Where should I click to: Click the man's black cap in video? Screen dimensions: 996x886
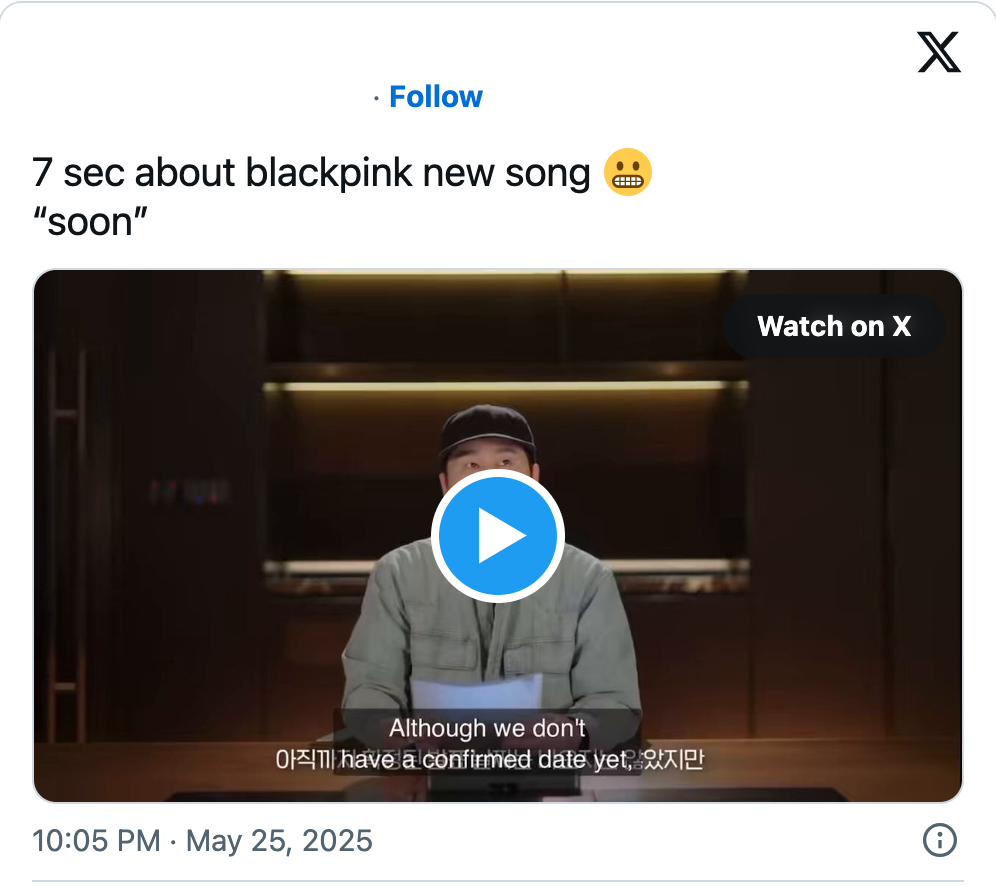[x=488, y=426]
